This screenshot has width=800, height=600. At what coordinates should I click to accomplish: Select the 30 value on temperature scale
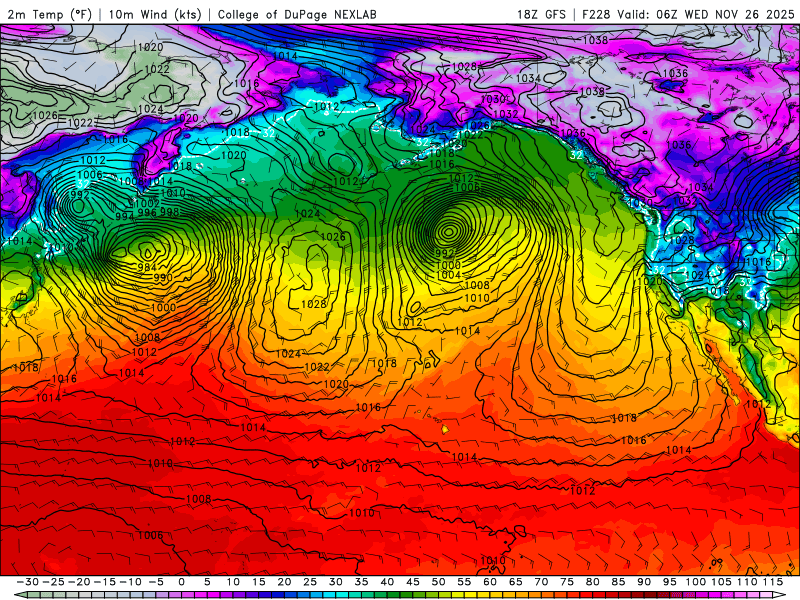click(335, 582)
